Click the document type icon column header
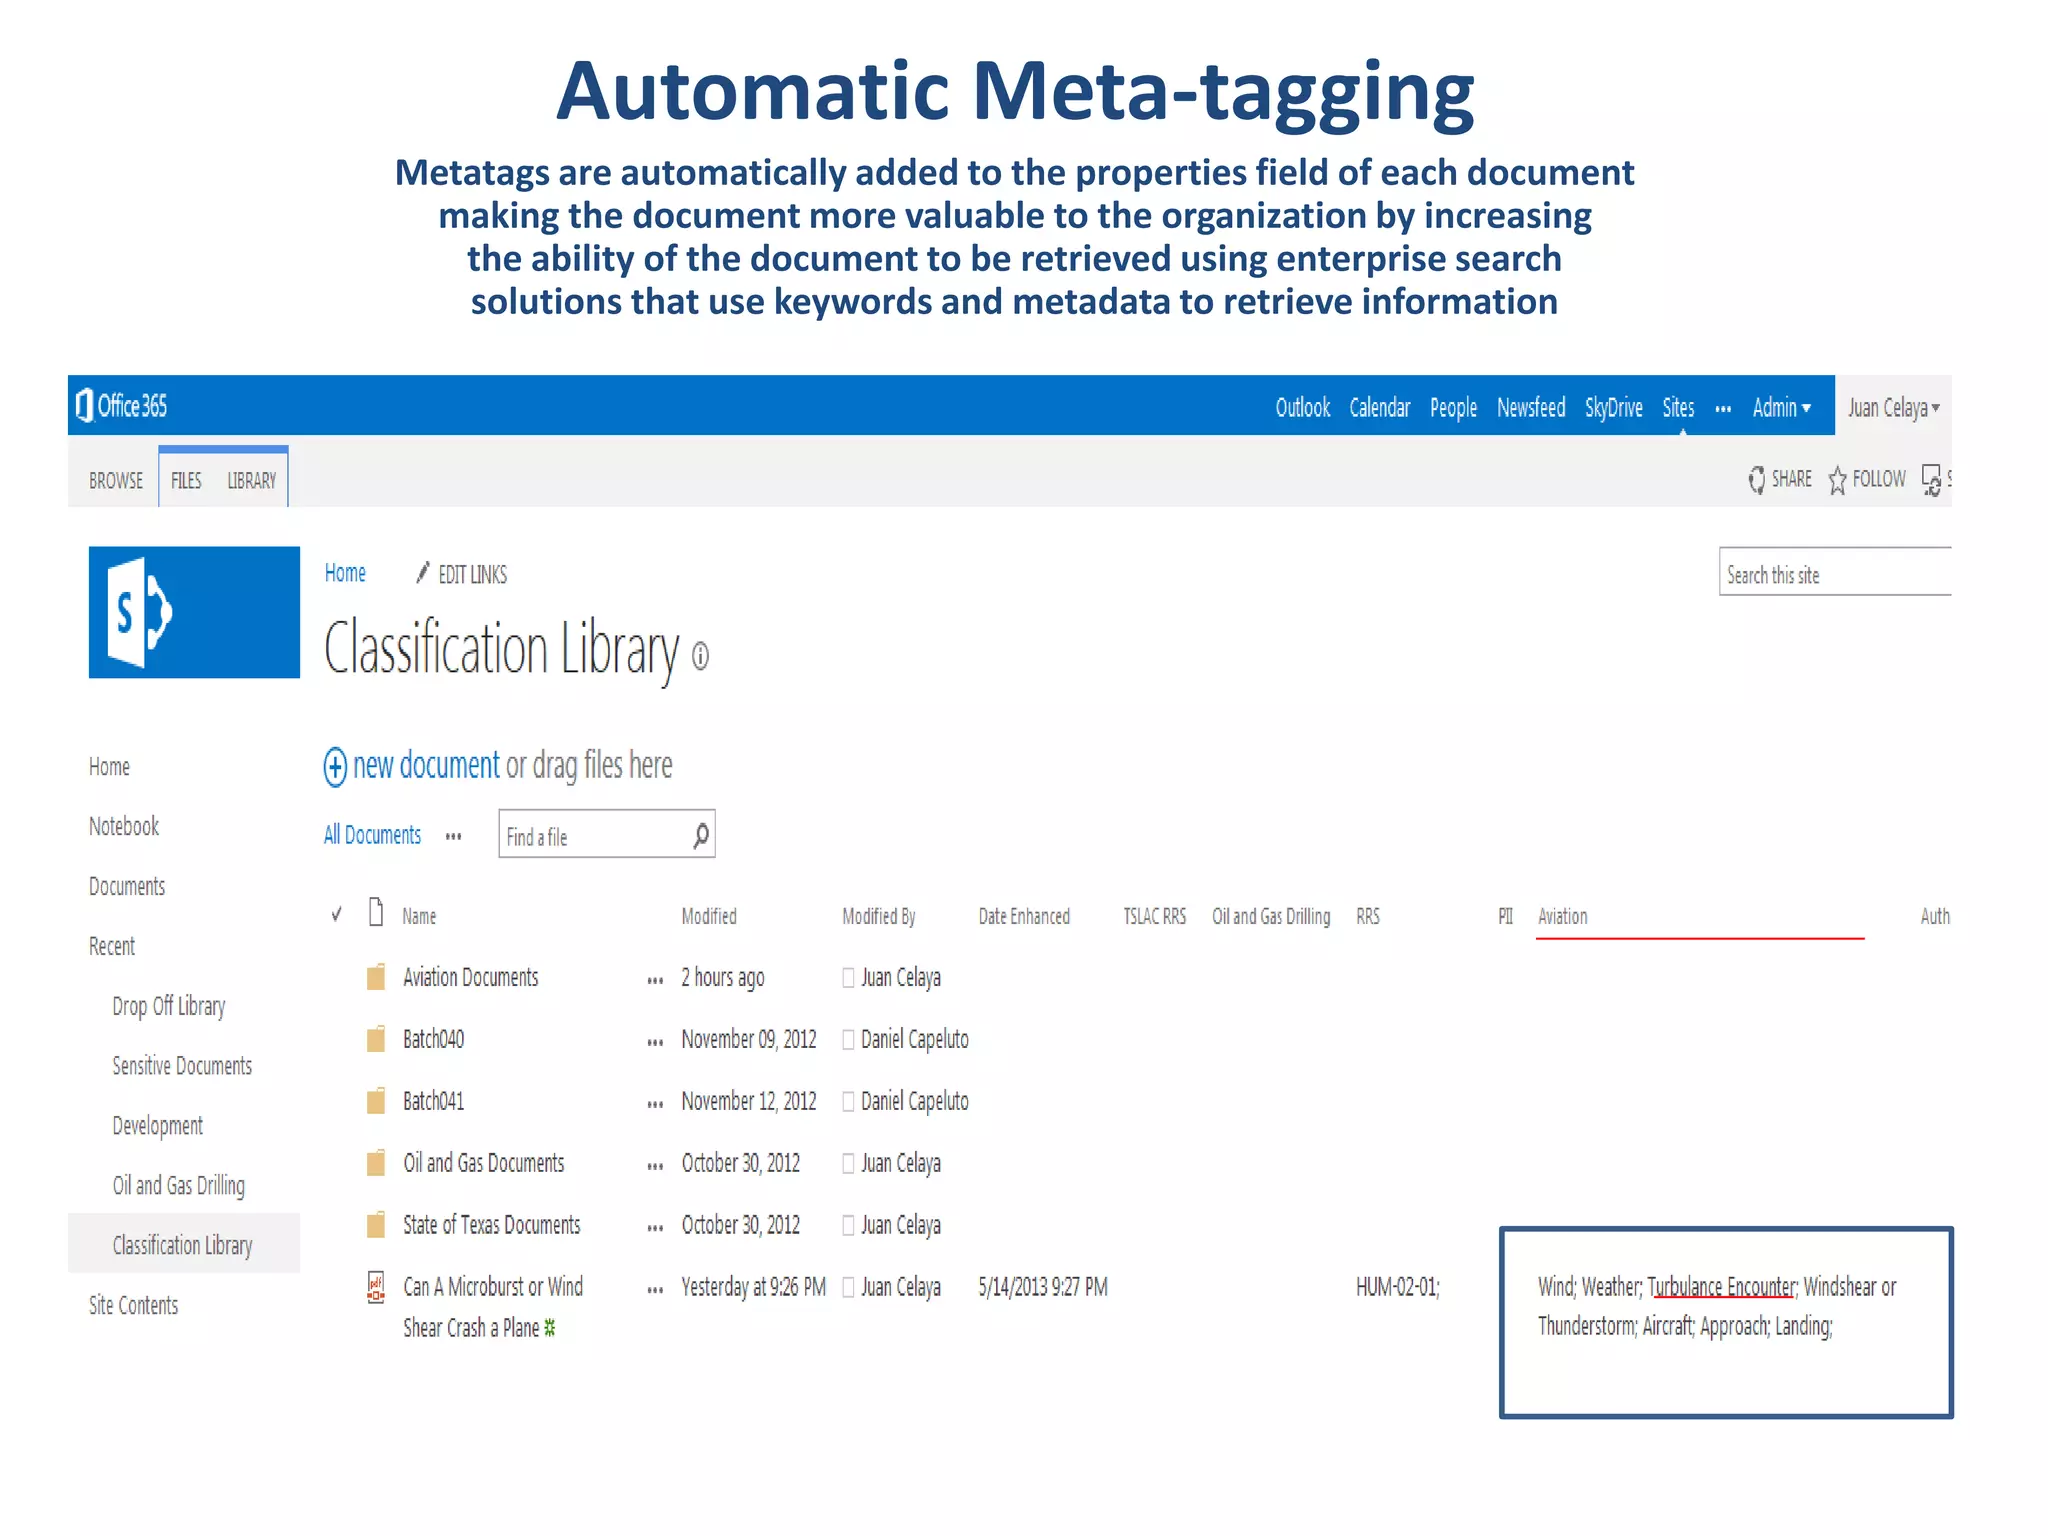 (x=376, y=912)
